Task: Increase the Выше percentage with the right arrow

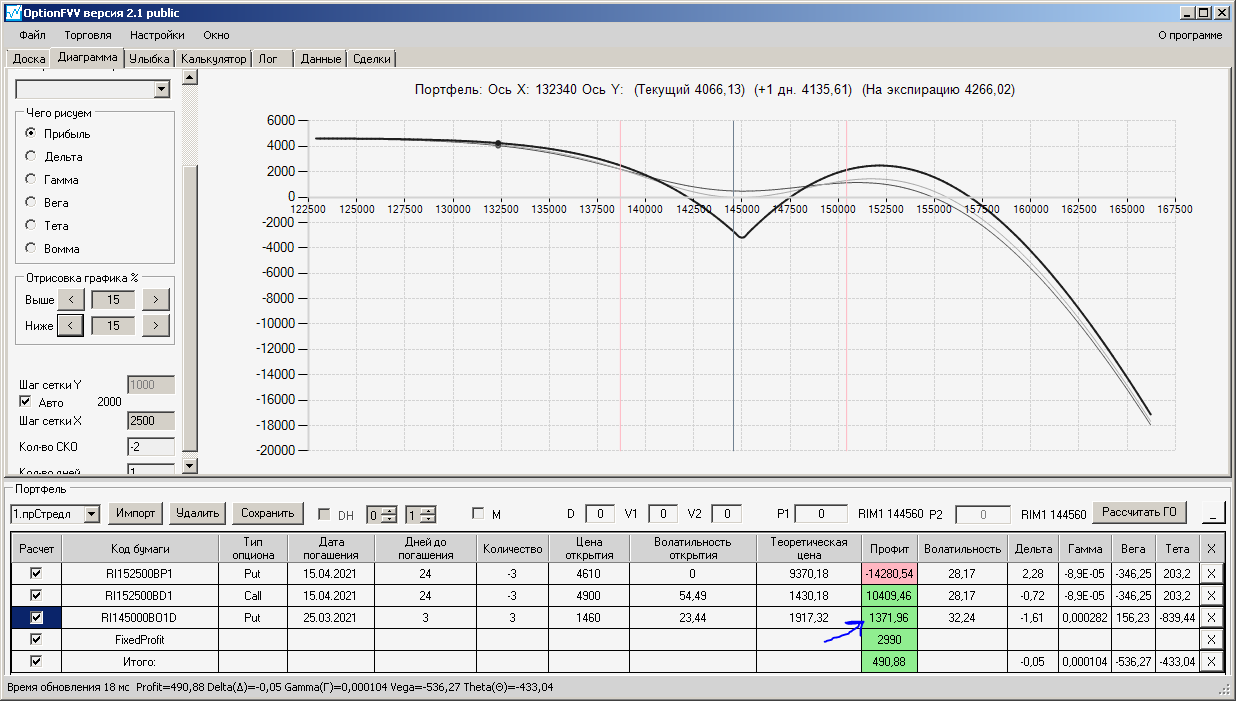Action: pyautogui.click(x=156, y=299)
